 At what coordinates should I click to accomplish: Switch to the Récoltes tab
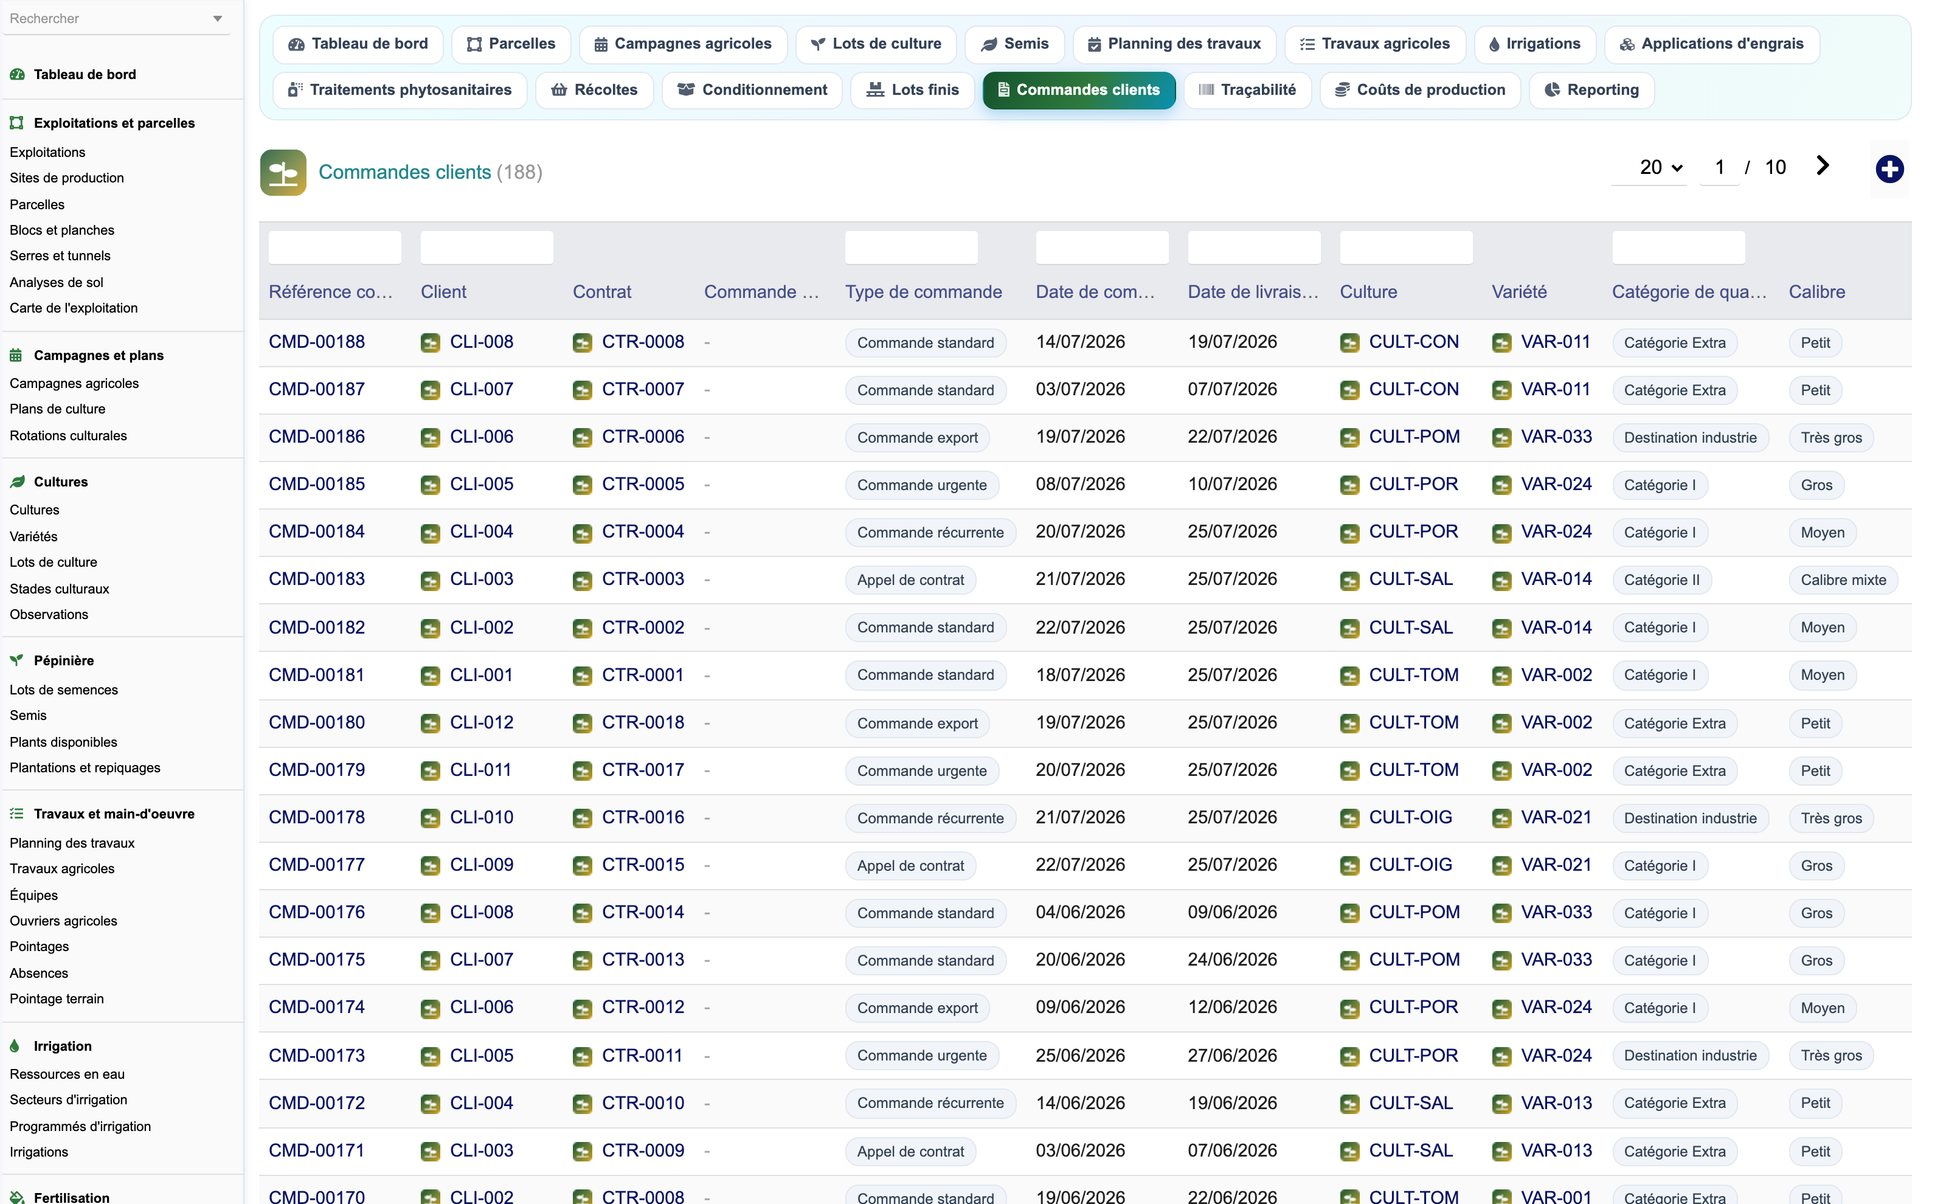[594, 90]
